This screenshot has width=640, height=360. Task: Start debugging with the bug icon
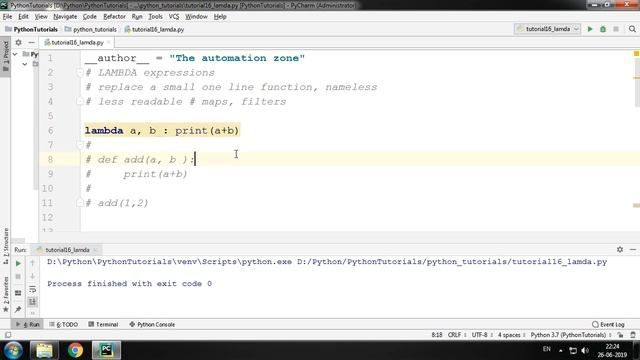pos(603,29)
